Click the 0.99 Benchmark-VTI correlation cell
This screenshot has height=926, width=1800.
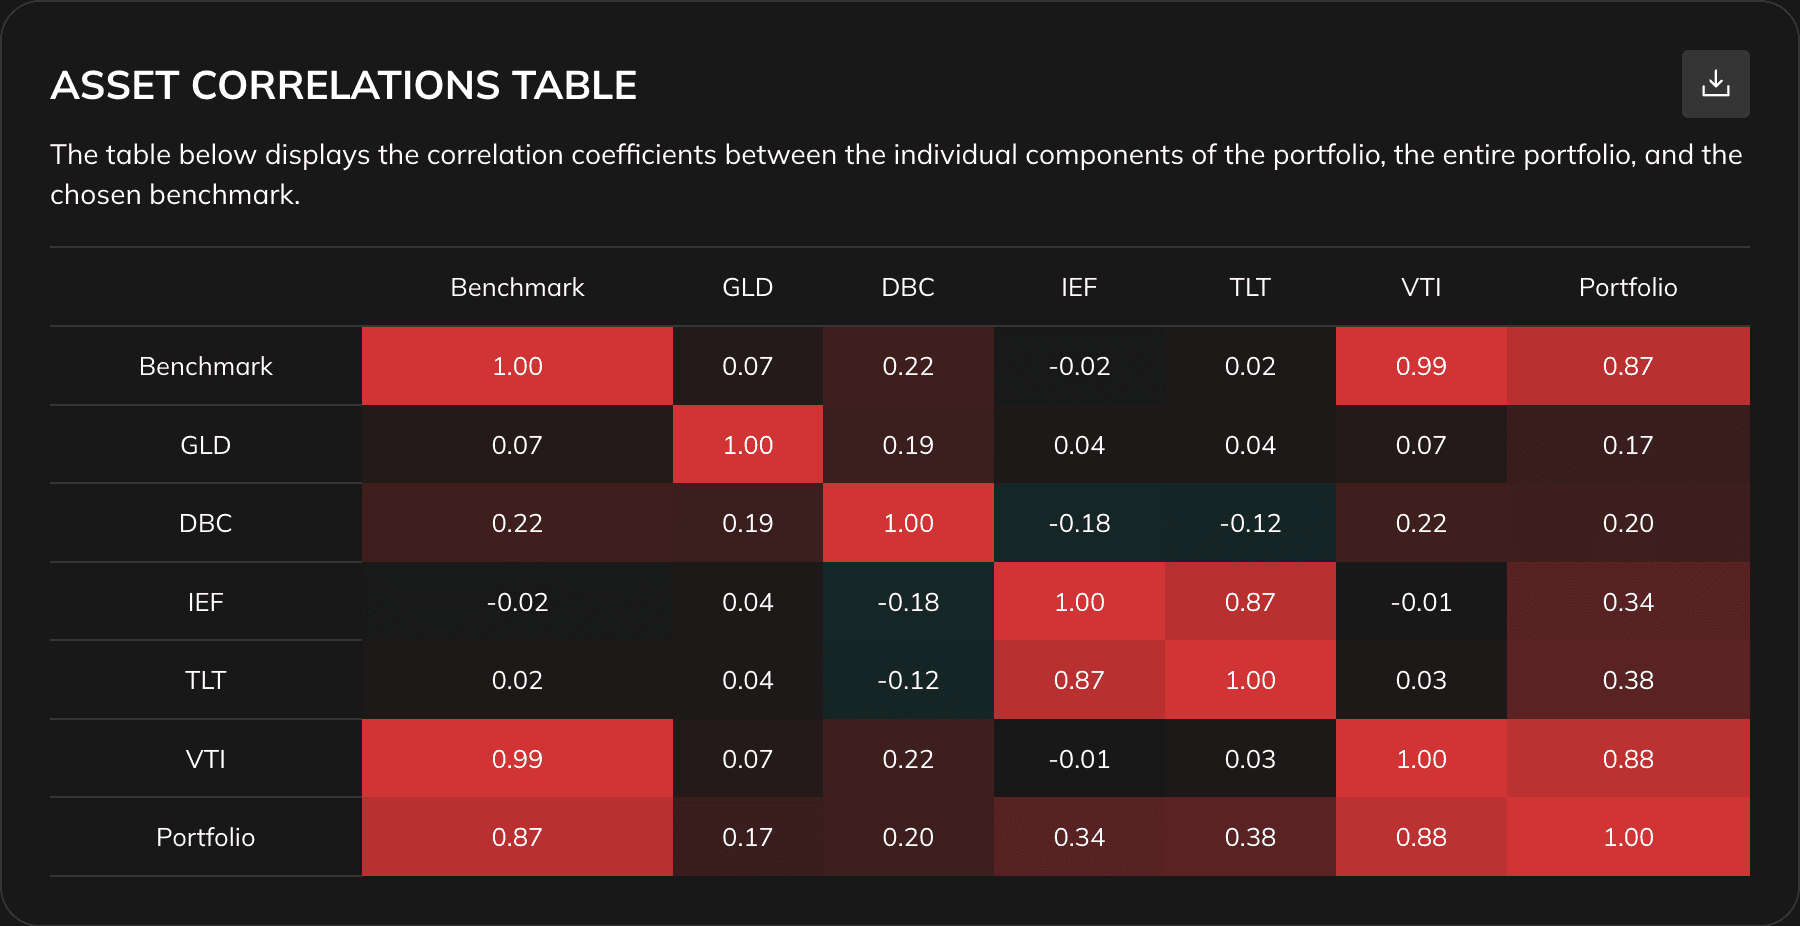pos(1421,366)
